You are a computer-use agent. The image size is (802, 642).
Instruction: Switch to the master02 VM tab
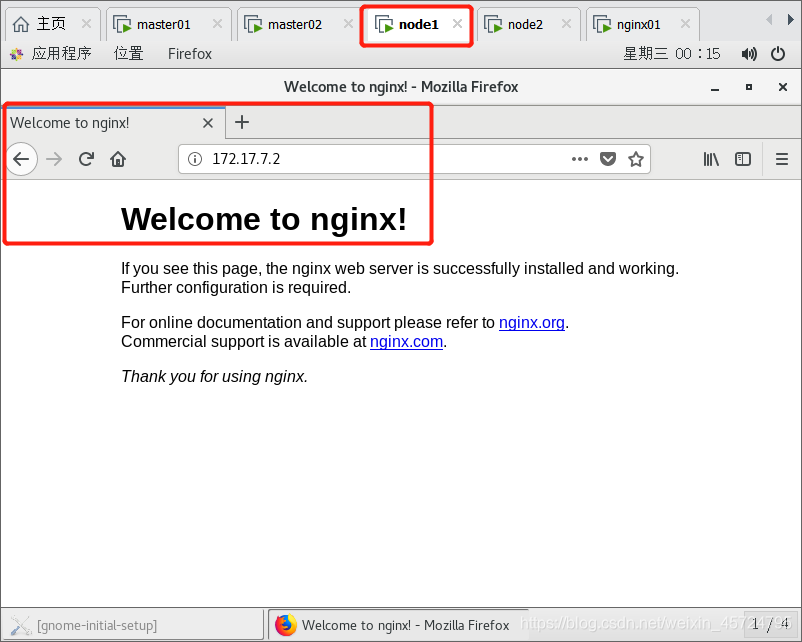[297, 24]
